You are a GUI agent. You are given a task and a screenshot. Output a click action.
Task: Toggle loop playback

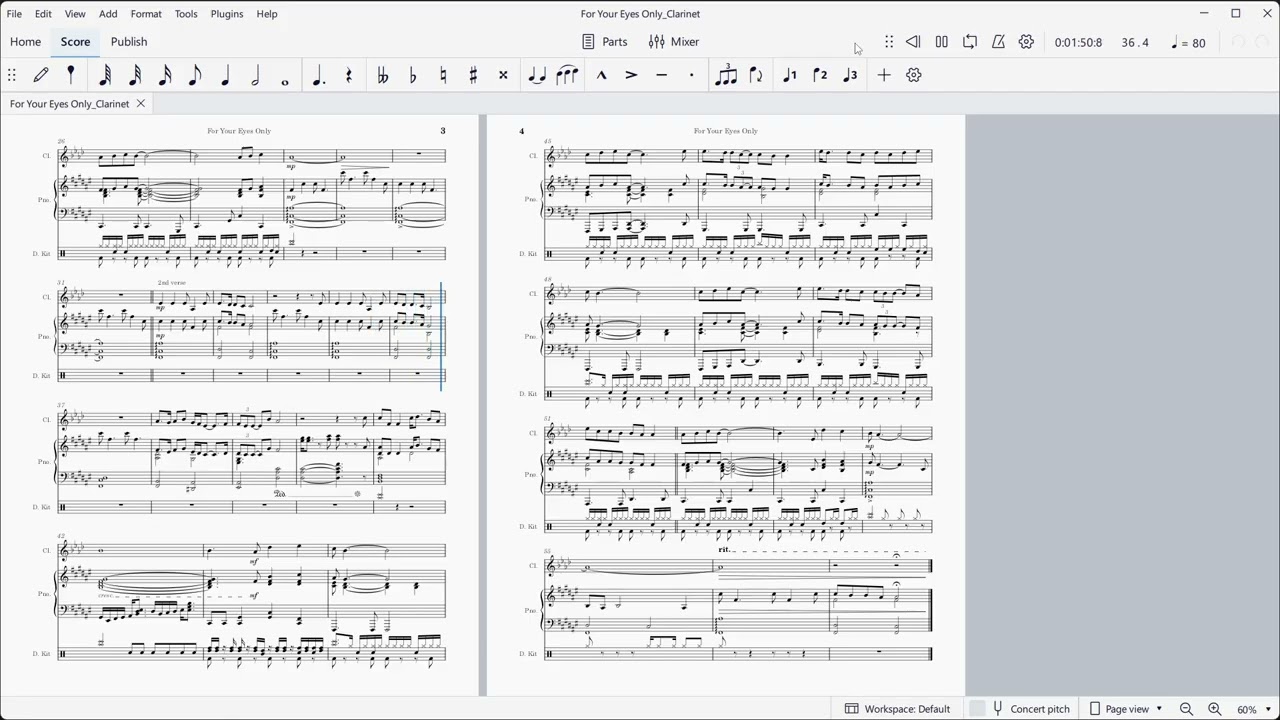[x=970, y=42]
